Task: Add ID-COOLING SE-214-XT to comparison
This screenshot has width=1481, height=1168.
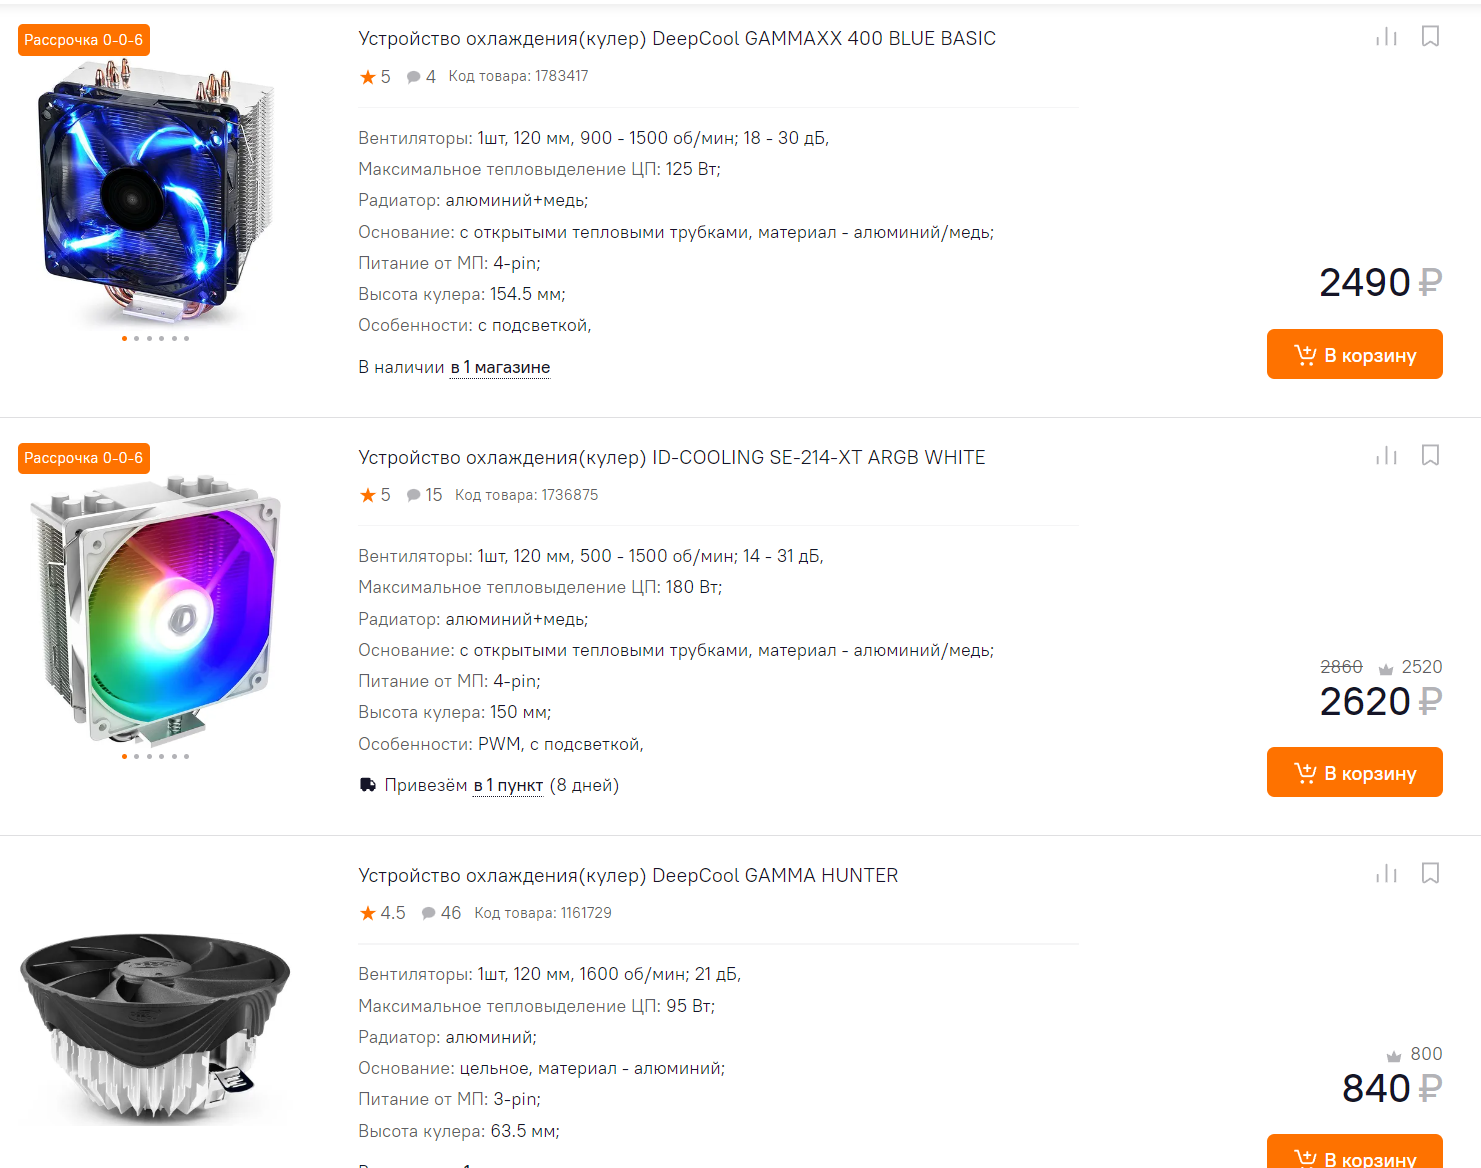Action: pyautogui.click(x=1386, y=456)
